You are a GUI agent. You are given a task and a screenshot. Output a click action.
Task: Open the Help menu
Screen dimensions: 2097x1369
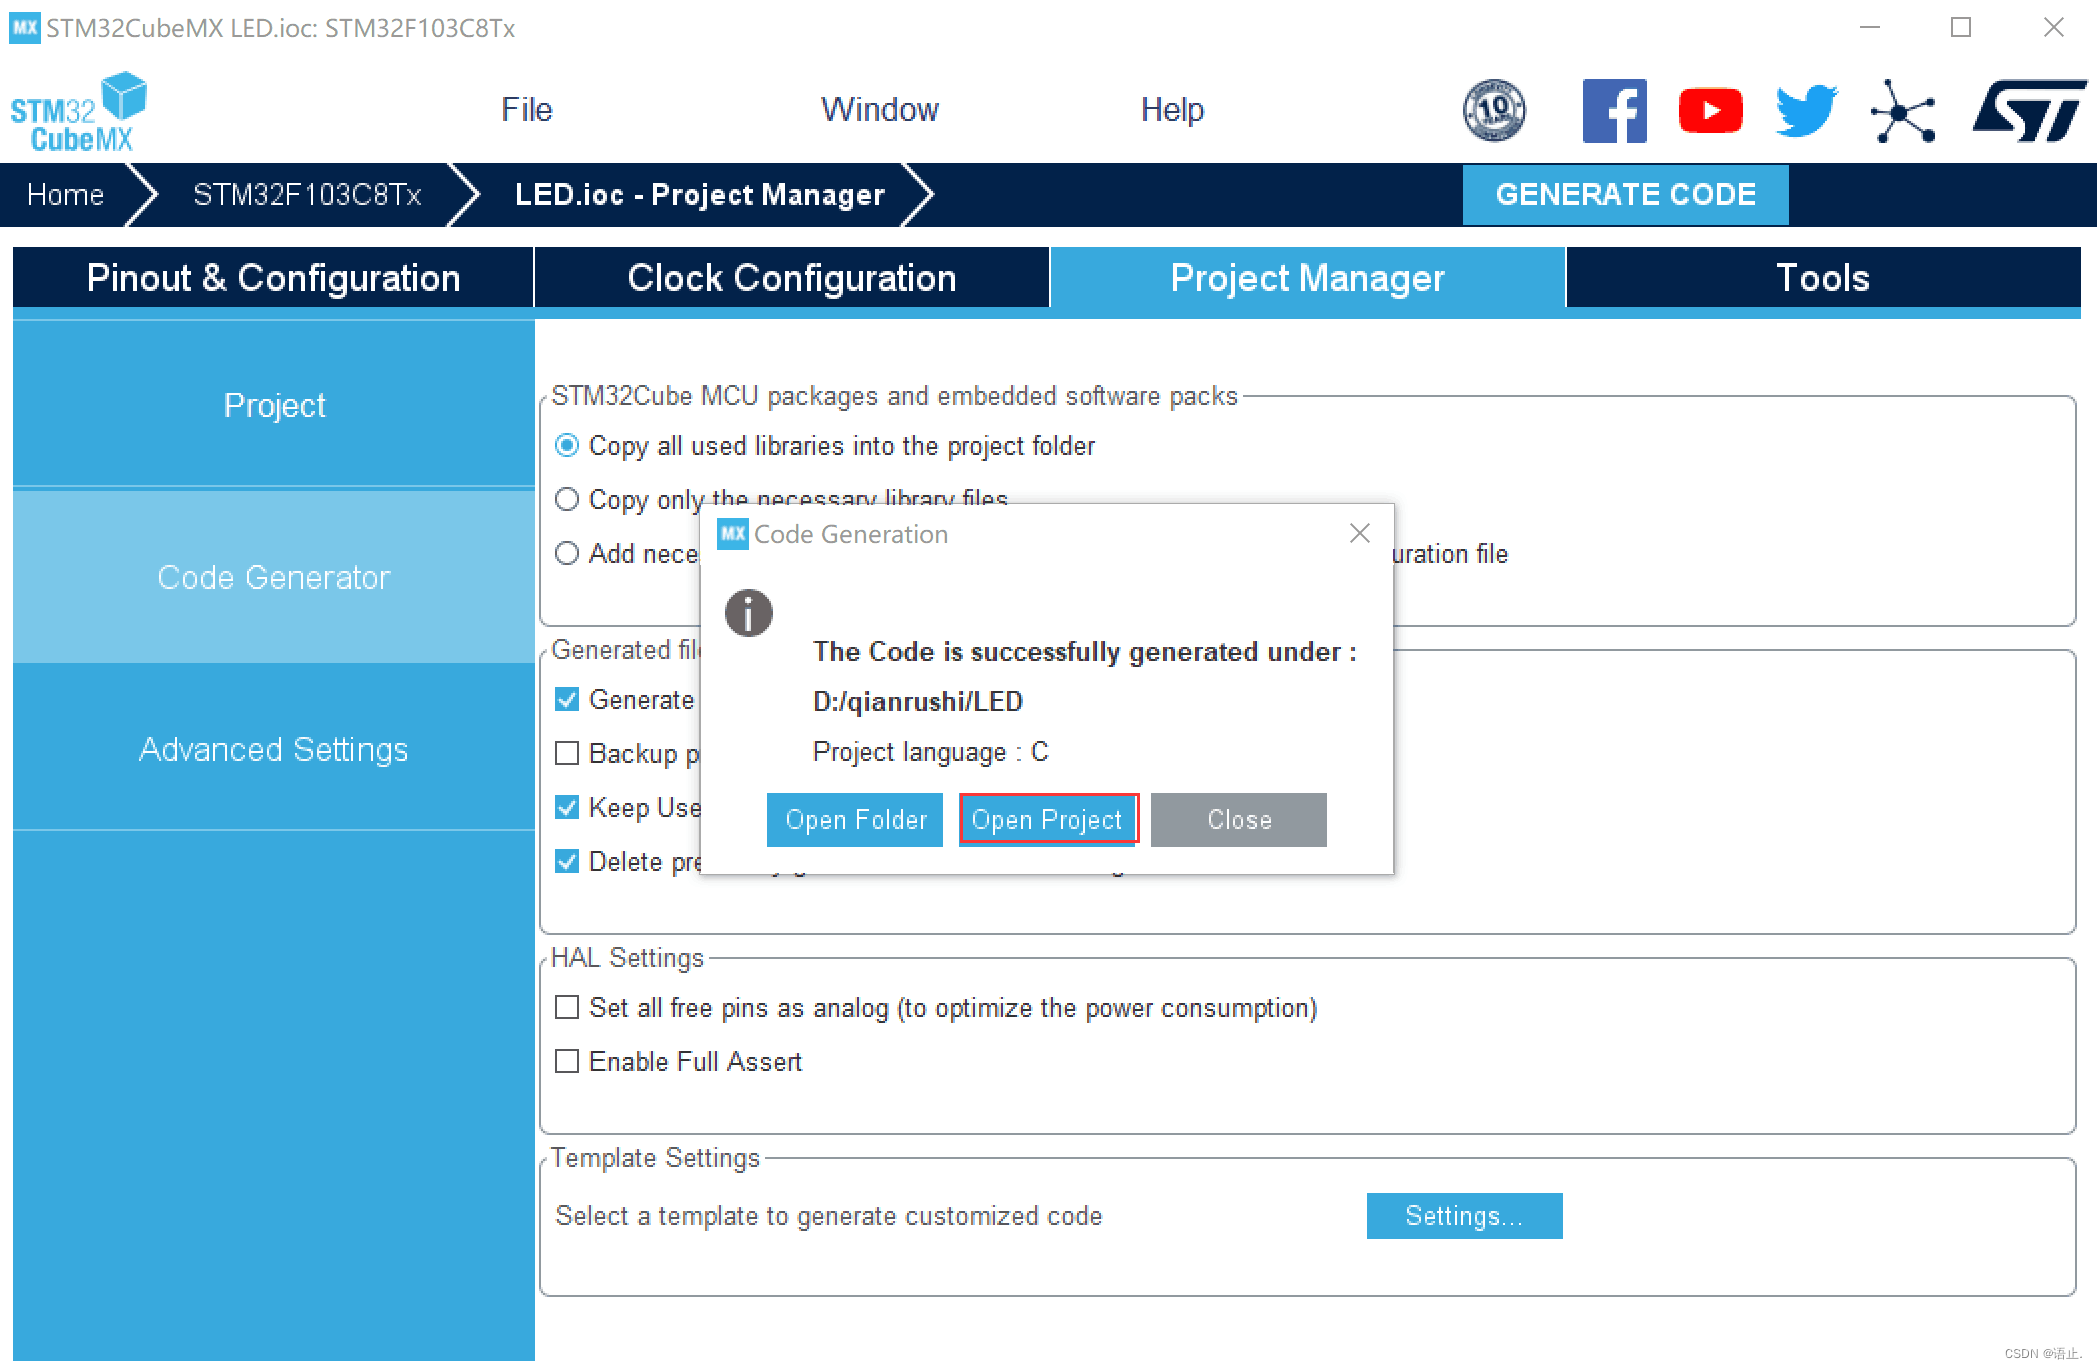coord(1172,109)
